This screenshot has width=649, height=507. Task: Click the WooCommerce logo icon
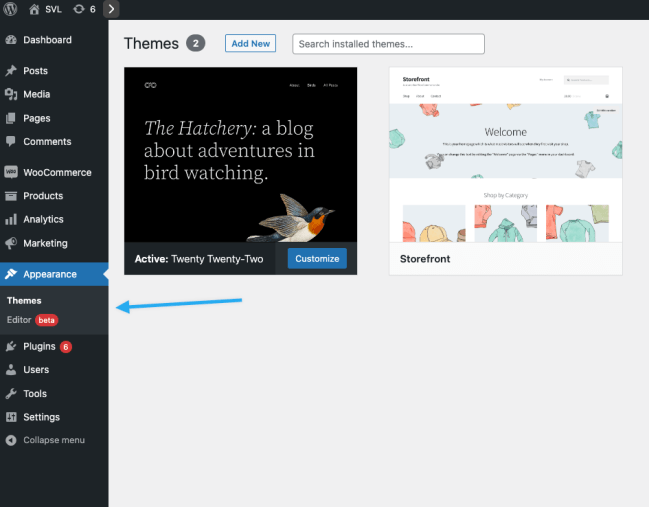point(11,172)
